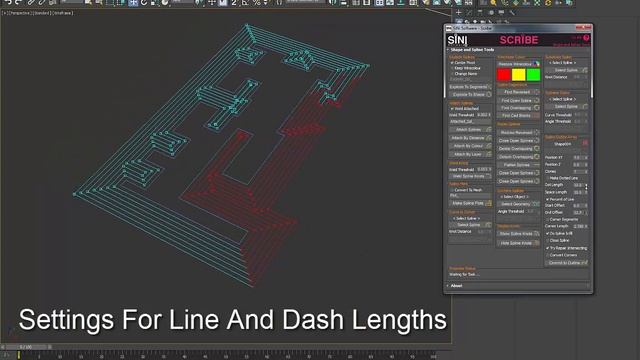The image size is (640, 360).
Task: Toggle the Angle Snap icon
Action: 244,2
